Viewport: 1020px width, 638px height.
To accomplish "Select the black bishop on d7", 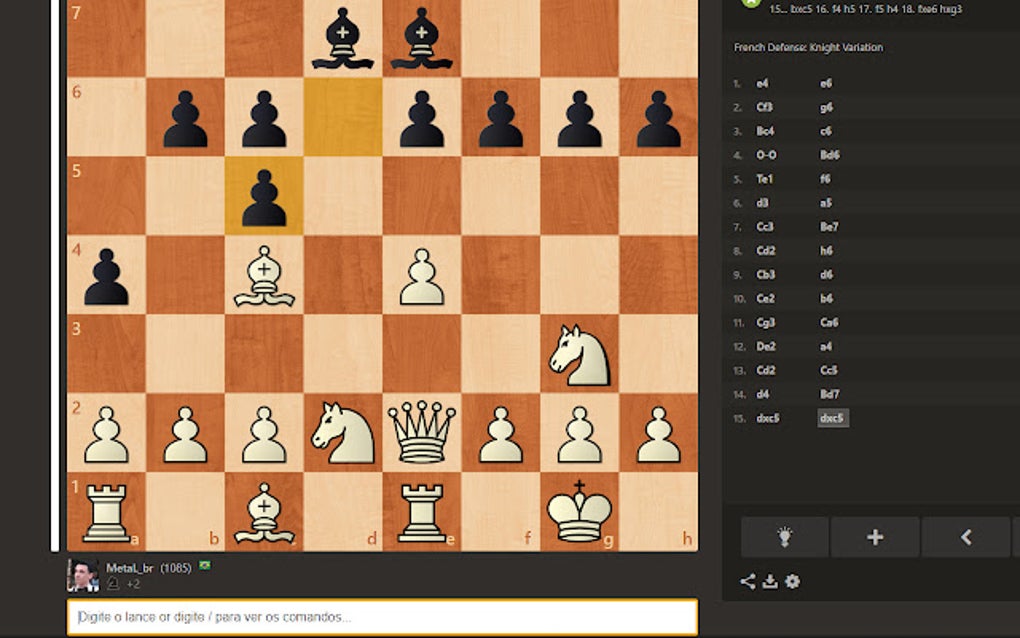I will click(x=343, y=38).
